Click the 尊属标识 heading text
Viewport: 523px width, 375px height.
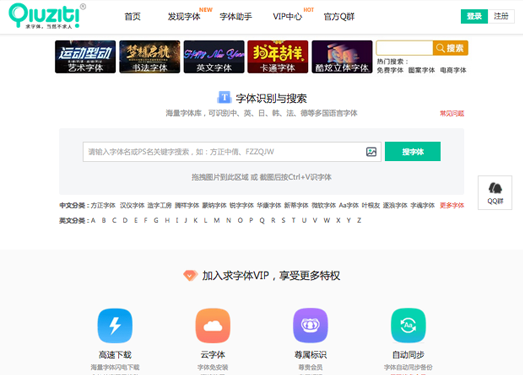pos(311,355)
